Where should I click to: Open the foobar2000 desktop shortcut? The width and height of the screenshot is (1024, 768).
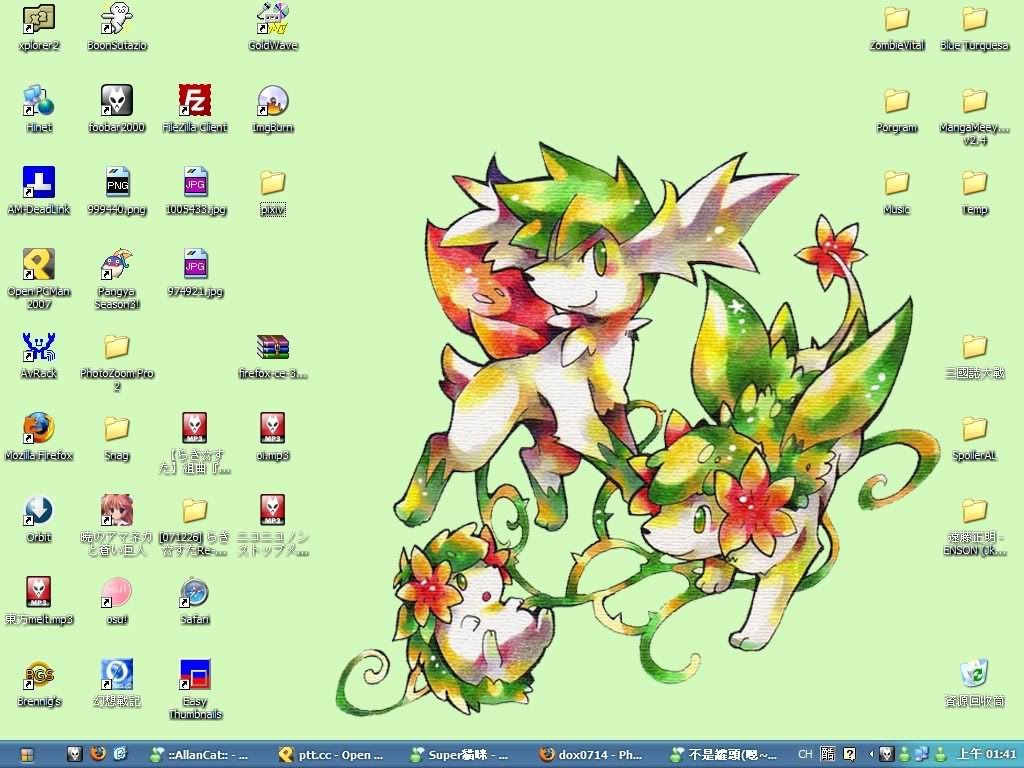116,100
